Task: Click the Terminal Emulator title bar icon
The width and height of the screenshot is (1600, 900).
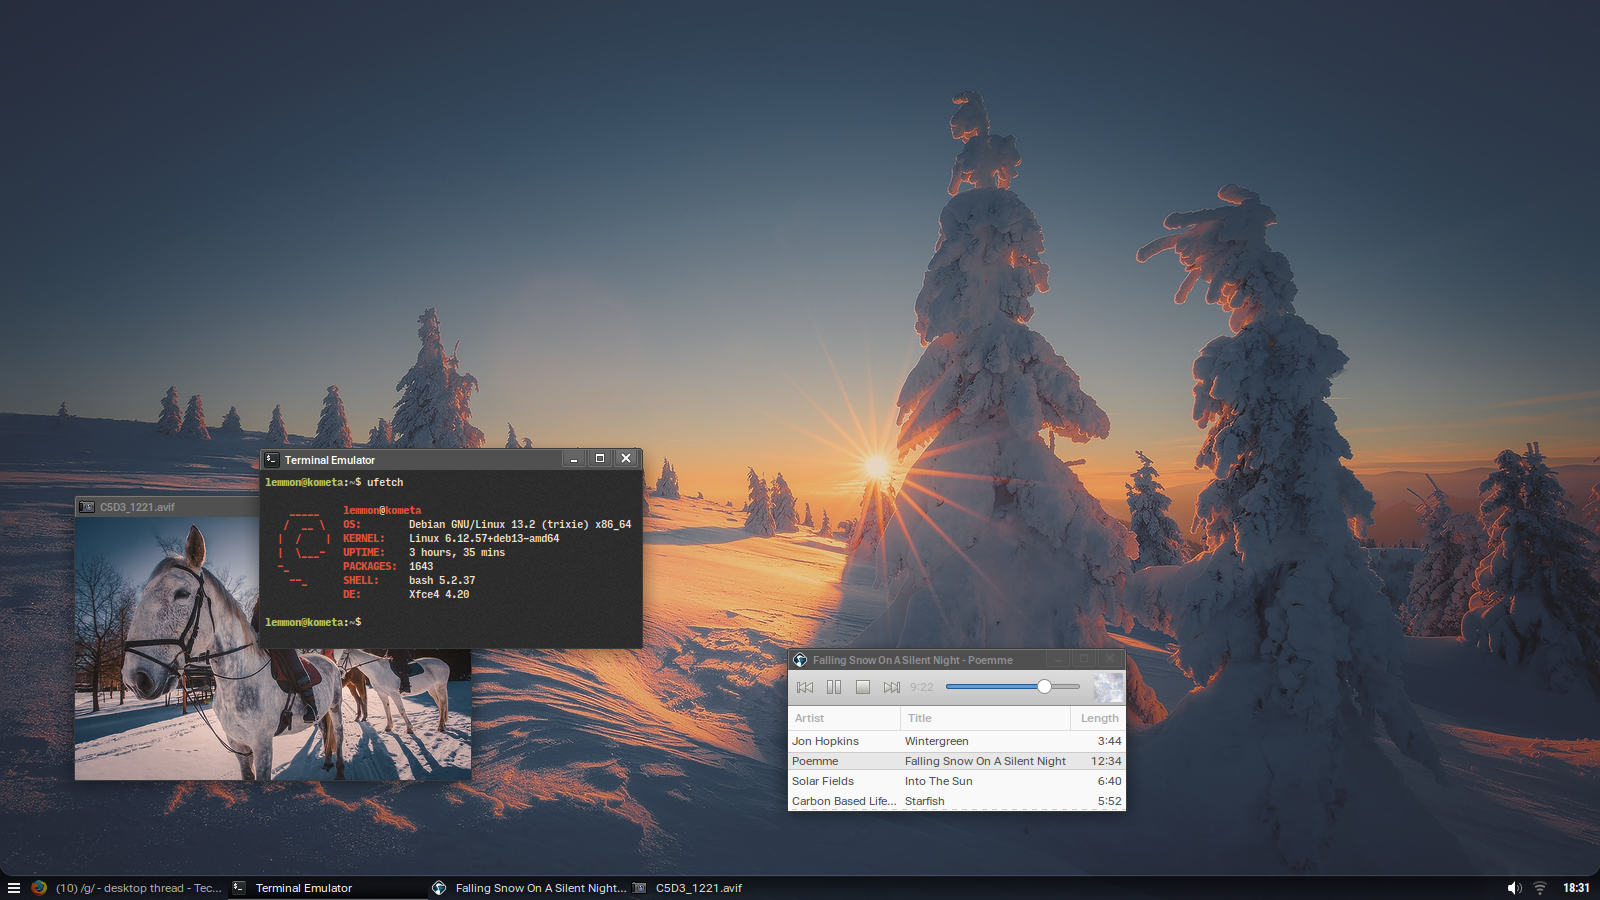Action: (x=272, y=460)
